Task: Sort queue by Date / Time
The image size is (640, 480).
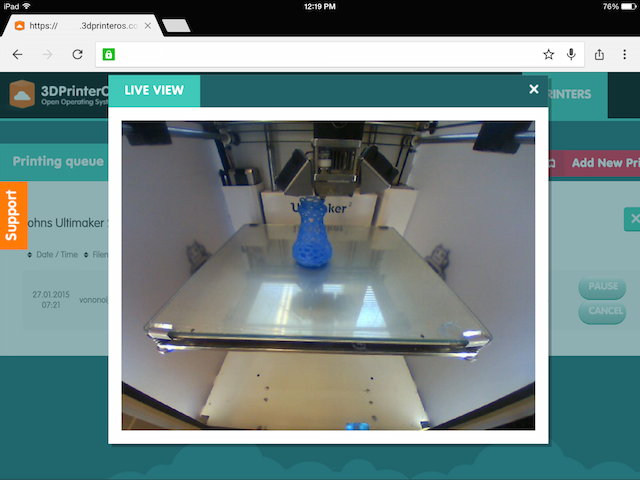Action: (53, 255)
